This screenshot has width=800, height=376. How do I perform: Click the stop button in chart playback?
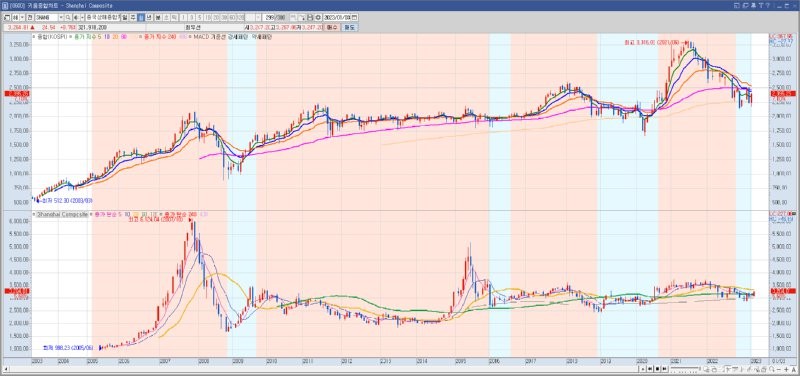657,369
